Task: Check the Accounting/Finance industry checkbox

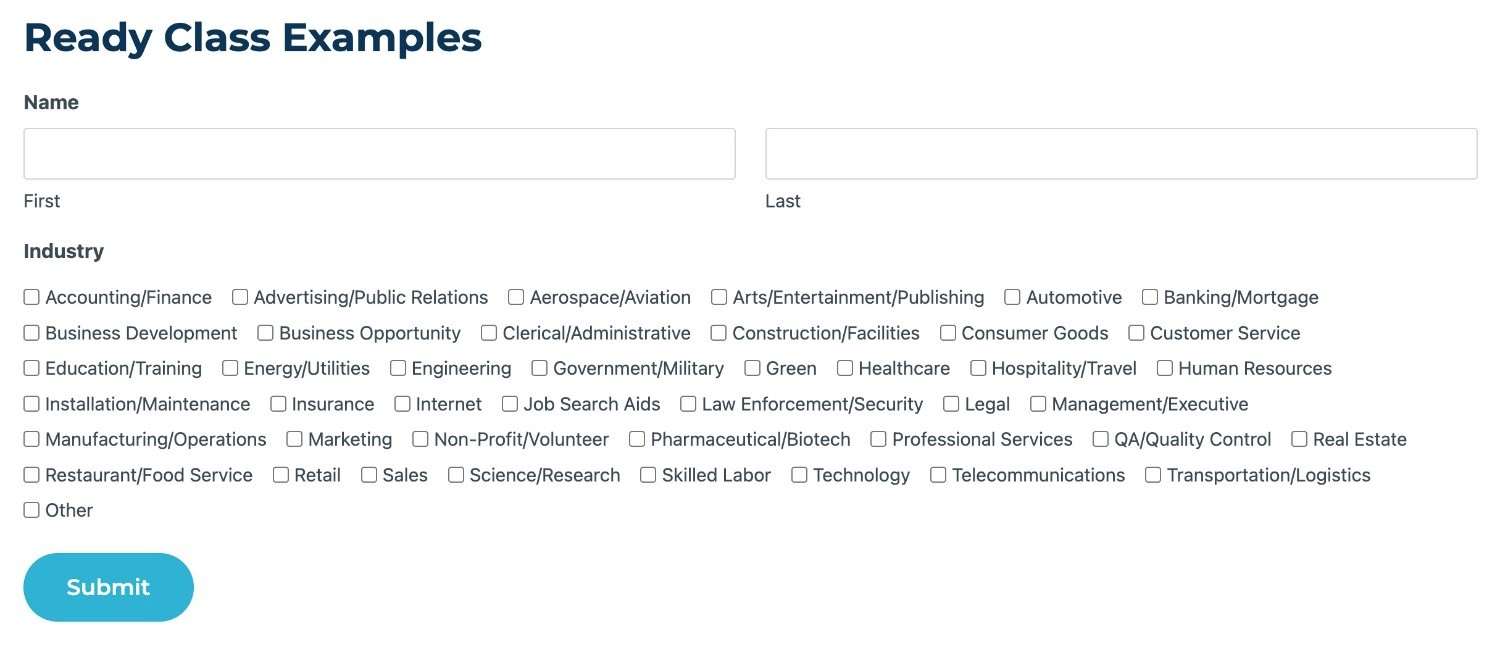Action: (31, 297)
